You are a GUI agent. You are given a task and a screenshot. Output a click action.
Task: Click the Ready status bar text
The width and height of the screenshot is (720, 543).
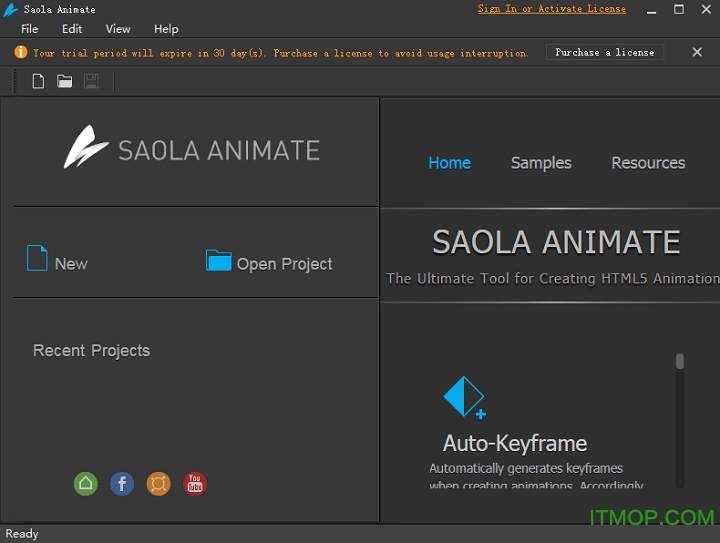tap(22, 534)
